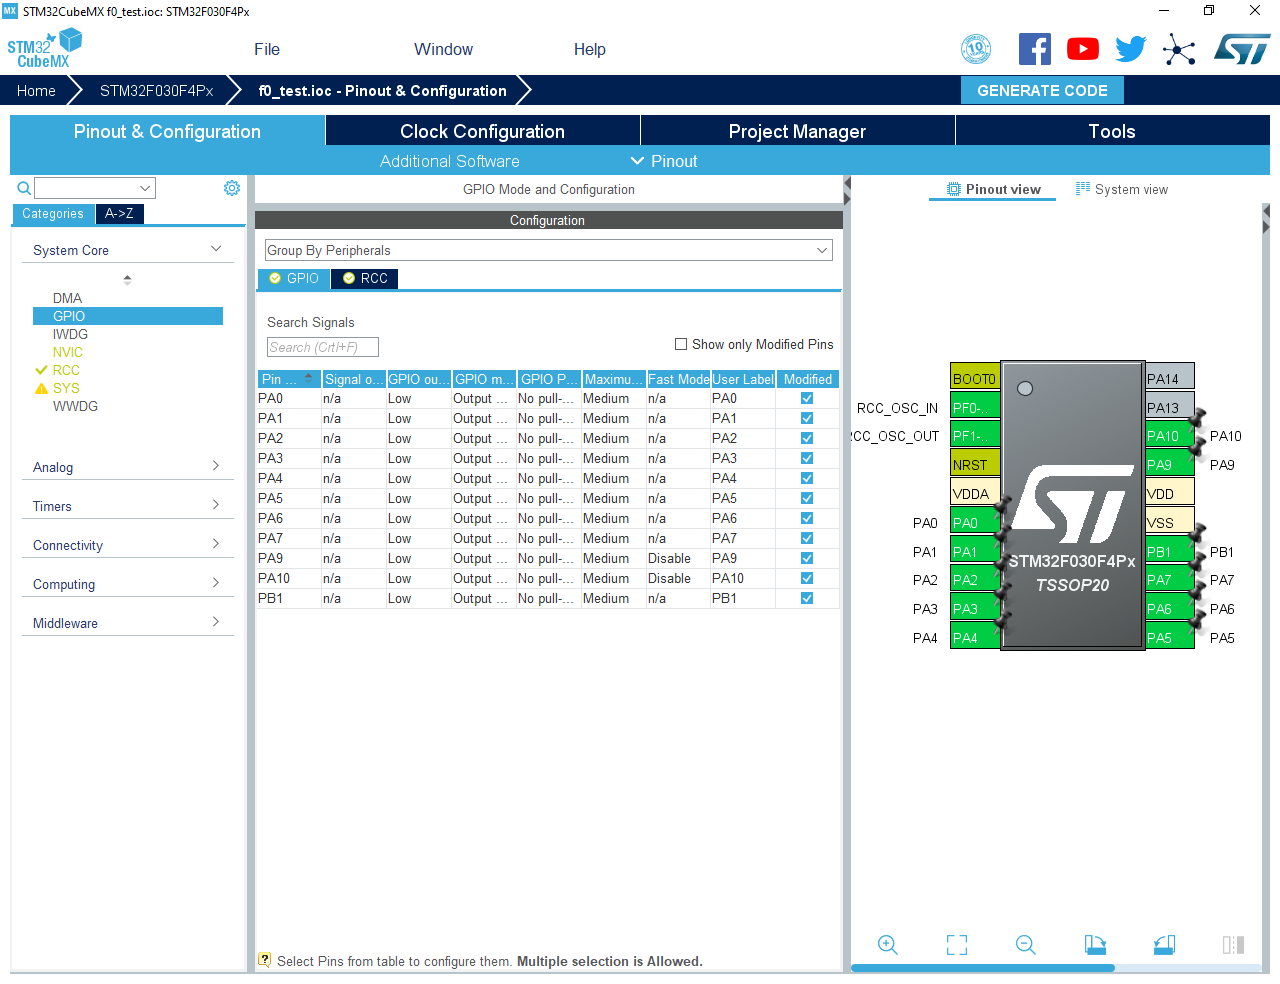Click the Search Signals input field

coord(323,347)
